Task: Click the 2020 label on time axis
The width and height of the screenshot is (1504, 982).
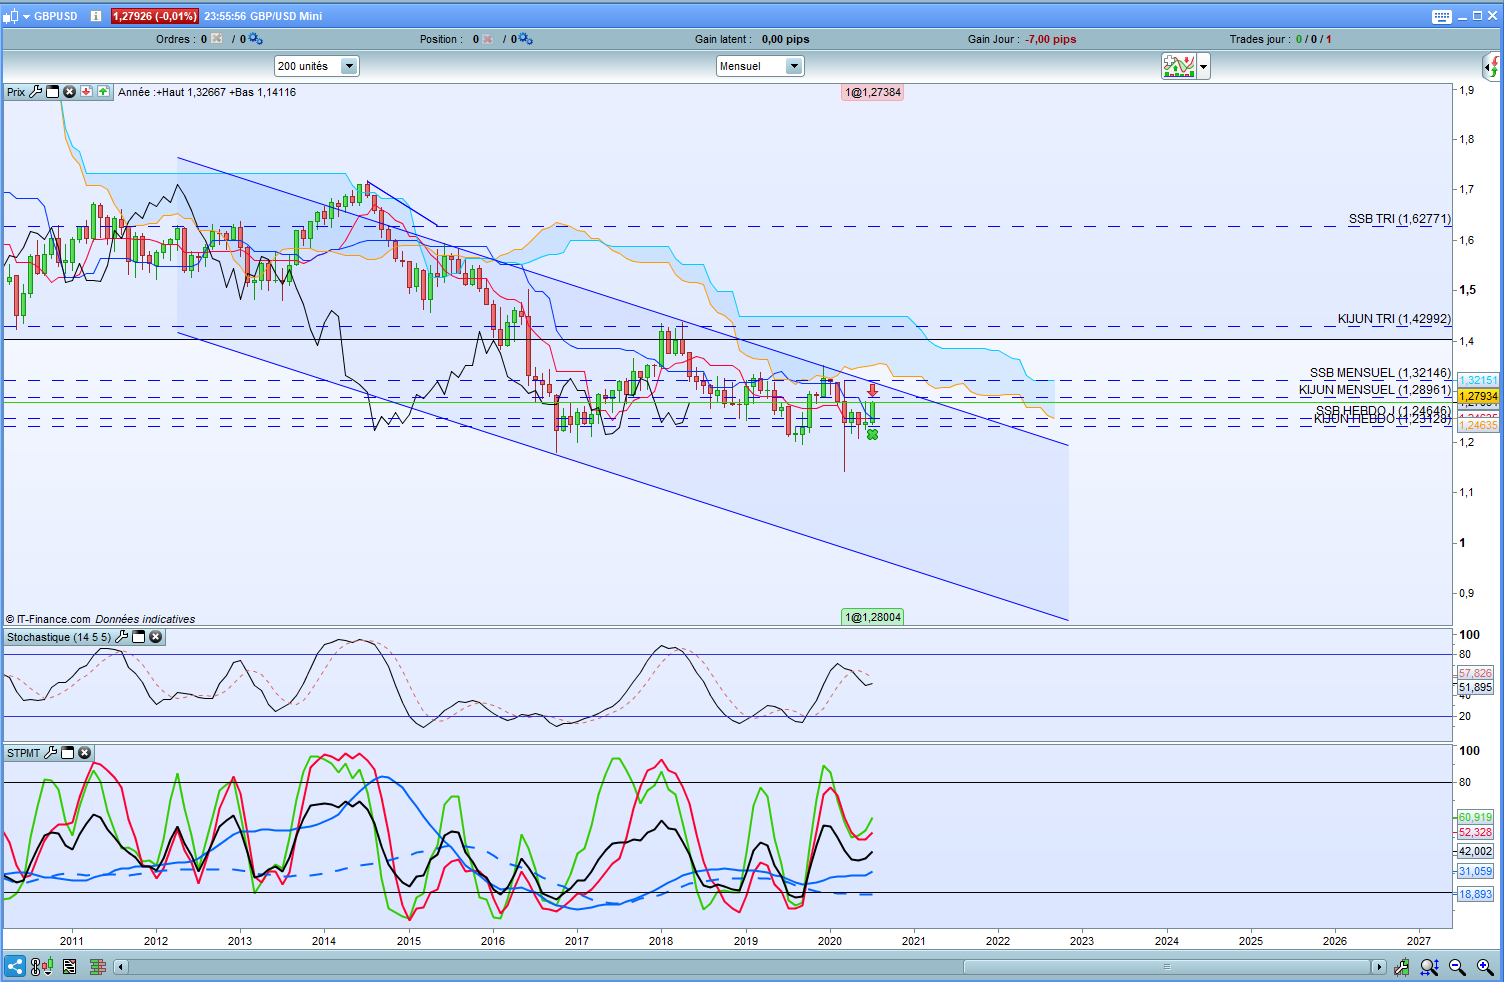Action: point(830,941)
